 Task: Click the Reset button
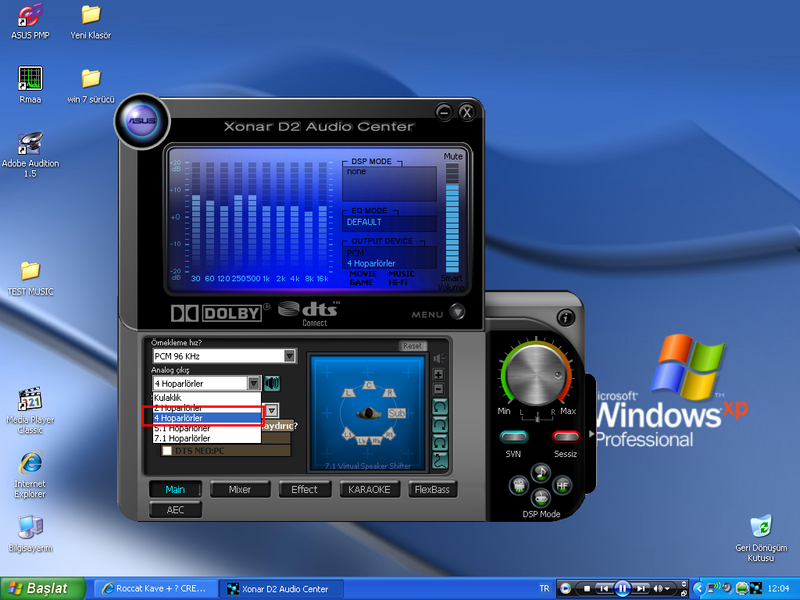coord(412,346)
